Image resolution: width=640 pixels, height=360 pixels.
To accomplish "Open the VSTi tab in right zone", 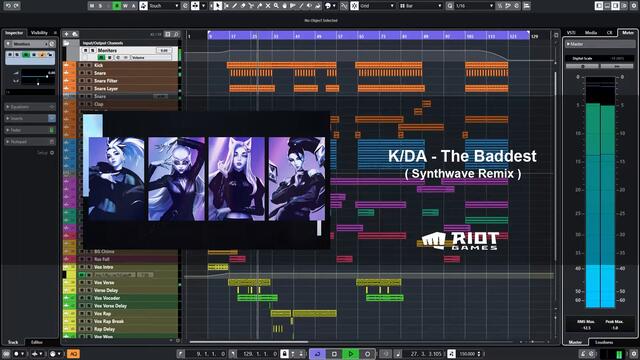I will pos(571,33).
